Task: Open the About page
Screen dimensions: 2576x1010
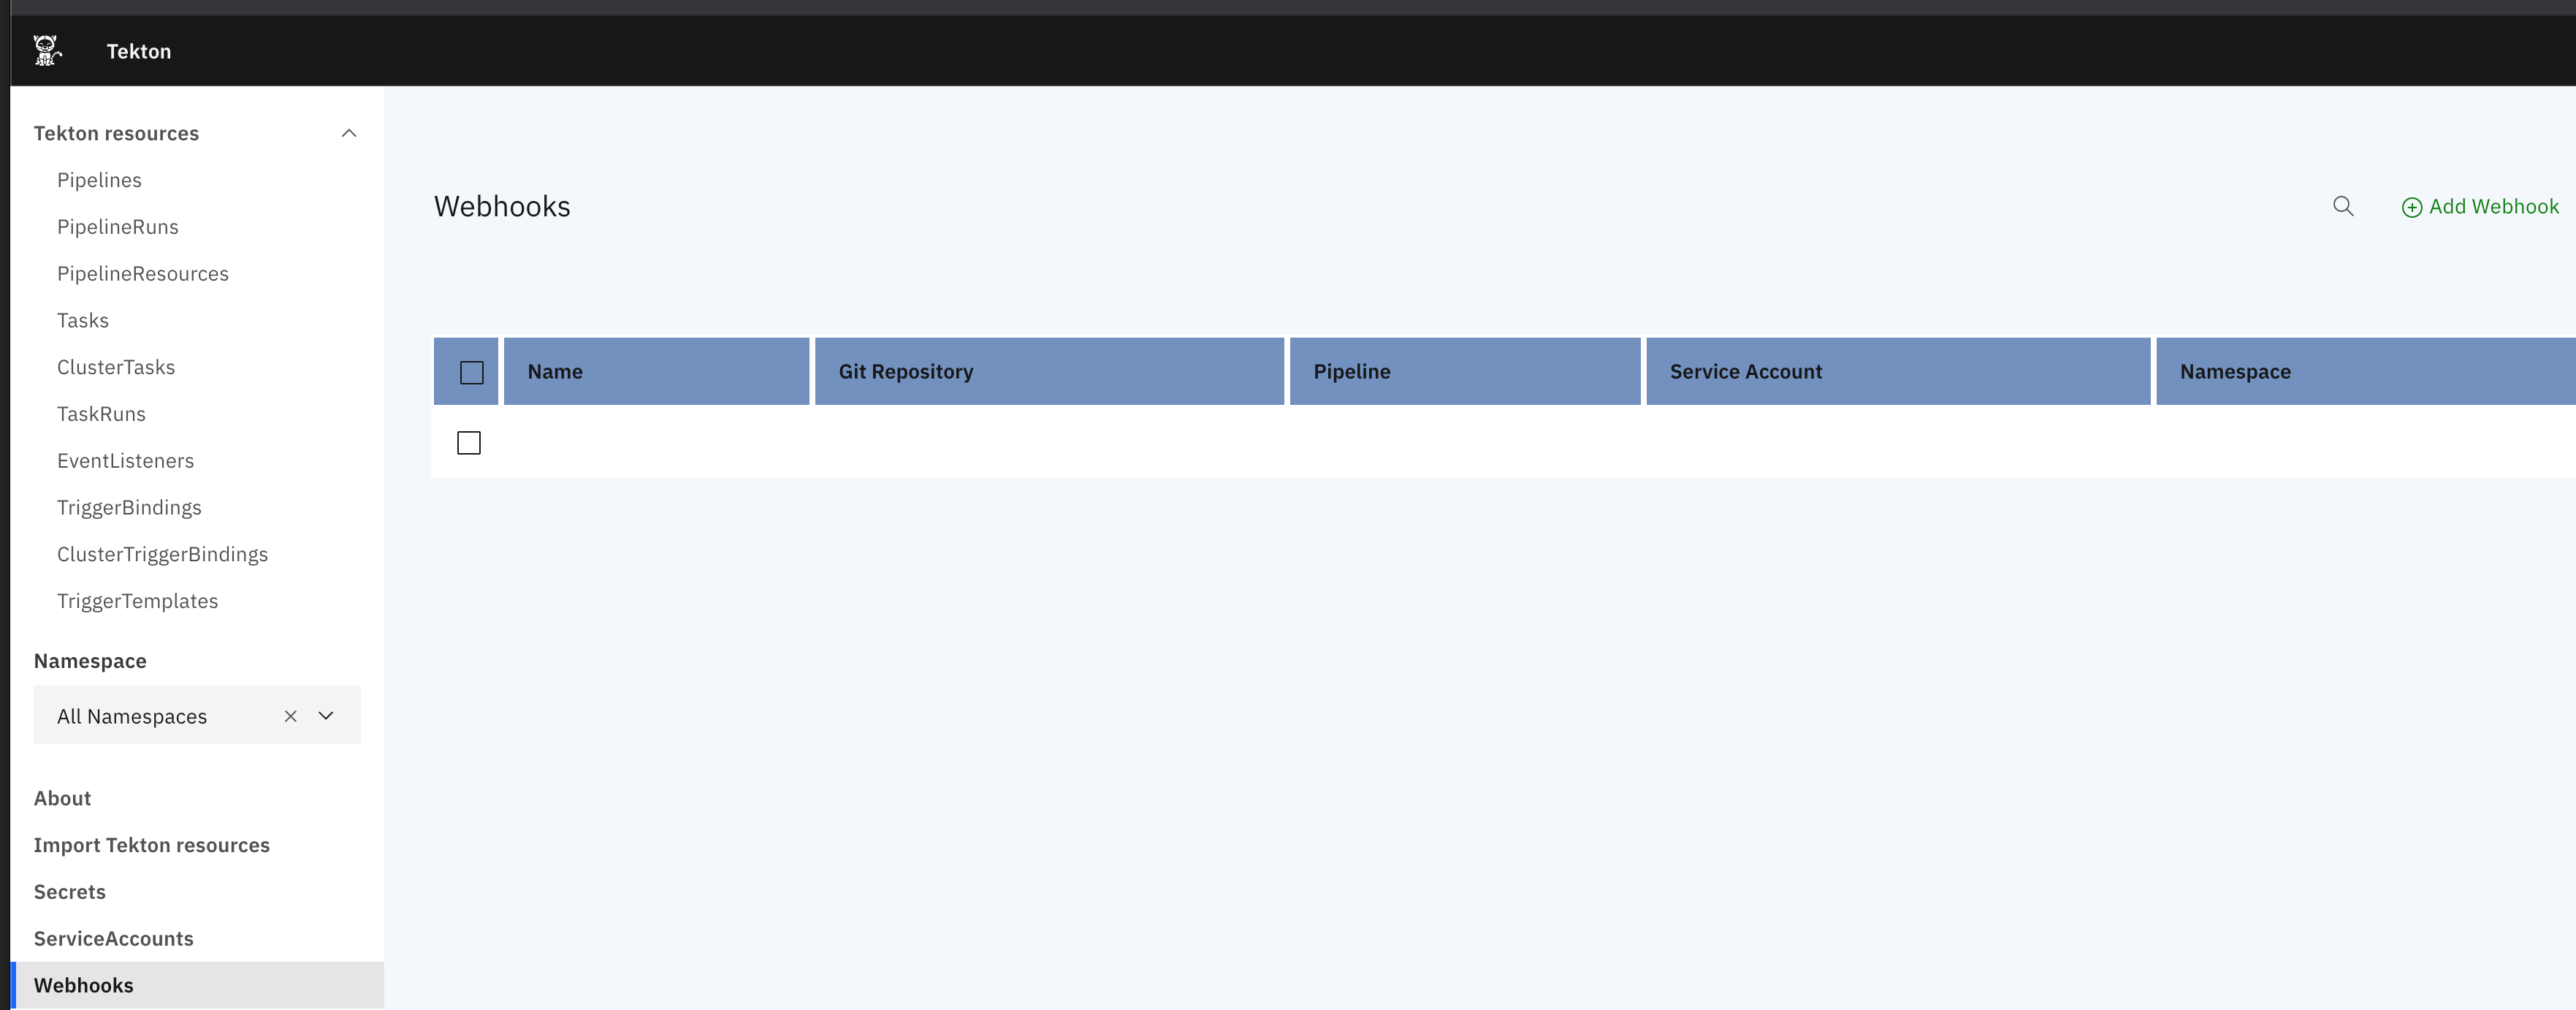Action: 62,797
